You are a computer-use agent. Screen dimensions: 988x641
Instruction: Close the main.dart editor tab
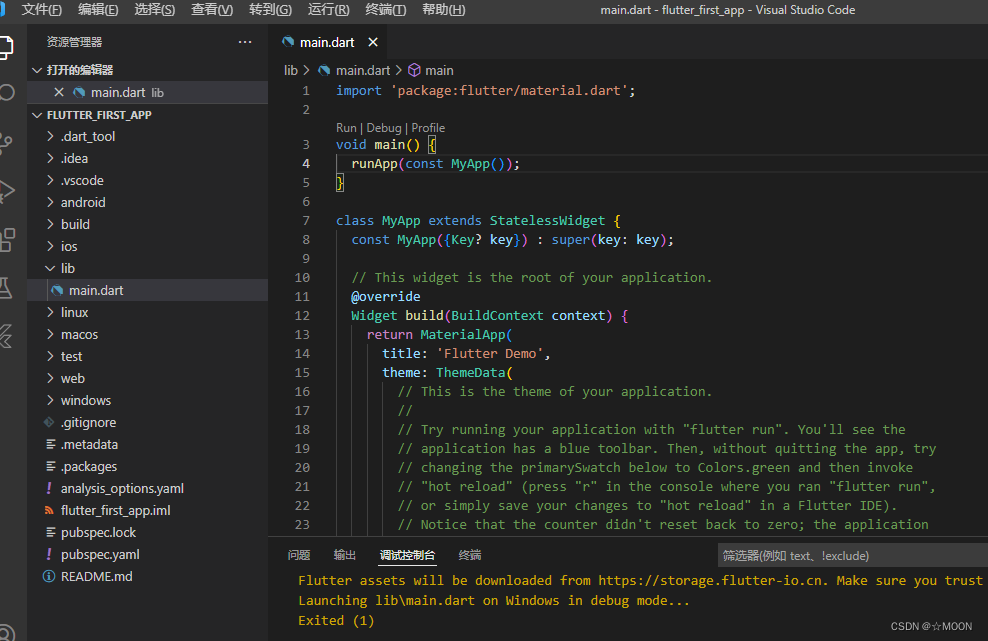point(373,42)
